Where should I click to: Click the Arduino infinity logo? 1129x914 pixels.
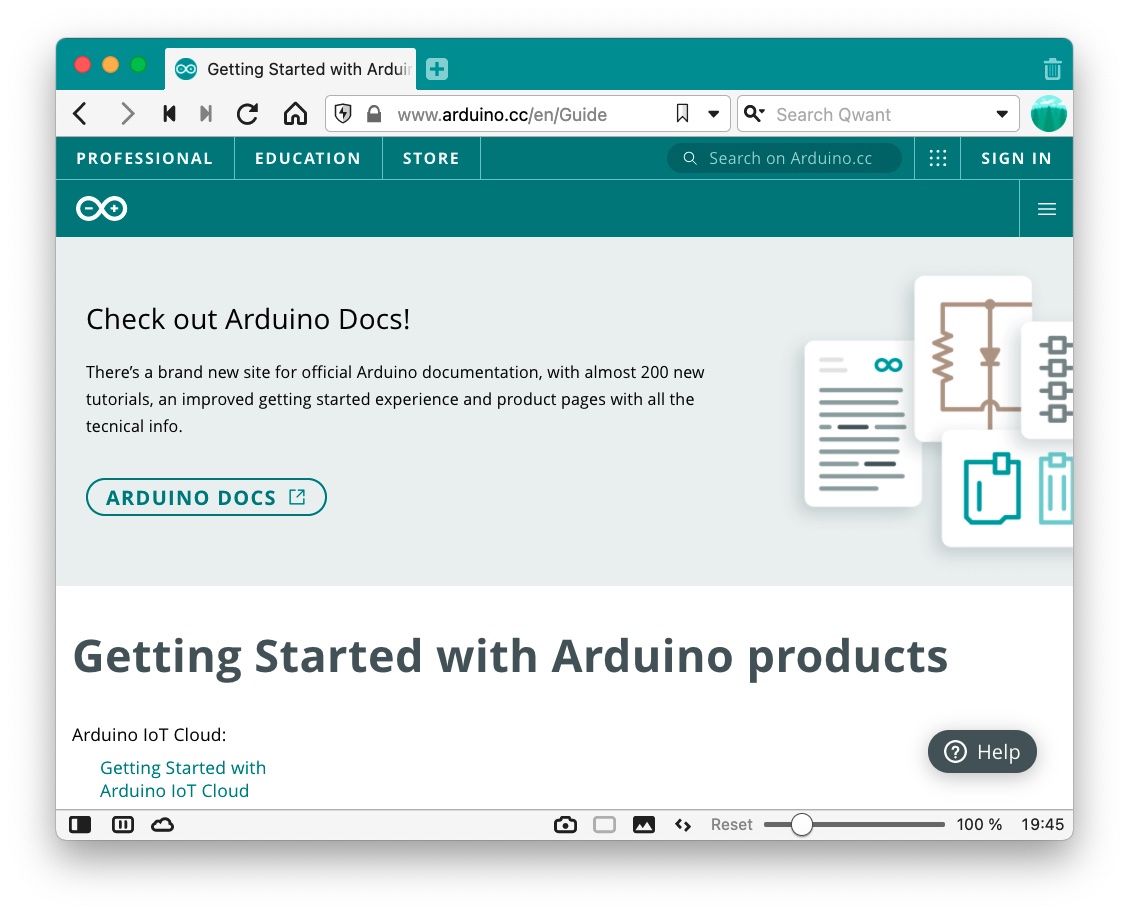pos(102,209)
